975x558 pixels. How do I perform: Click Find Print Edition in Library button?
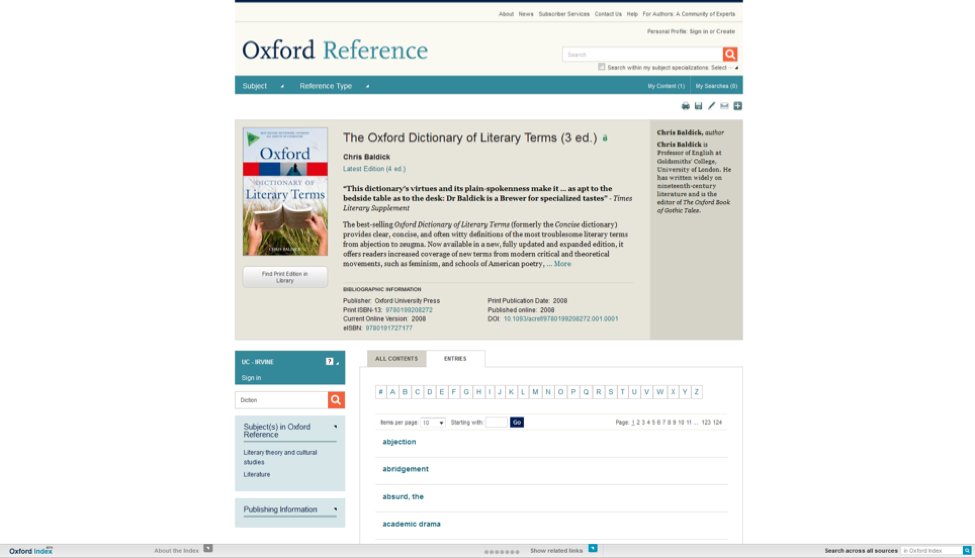pyautogui.click(x=285, y=277)
